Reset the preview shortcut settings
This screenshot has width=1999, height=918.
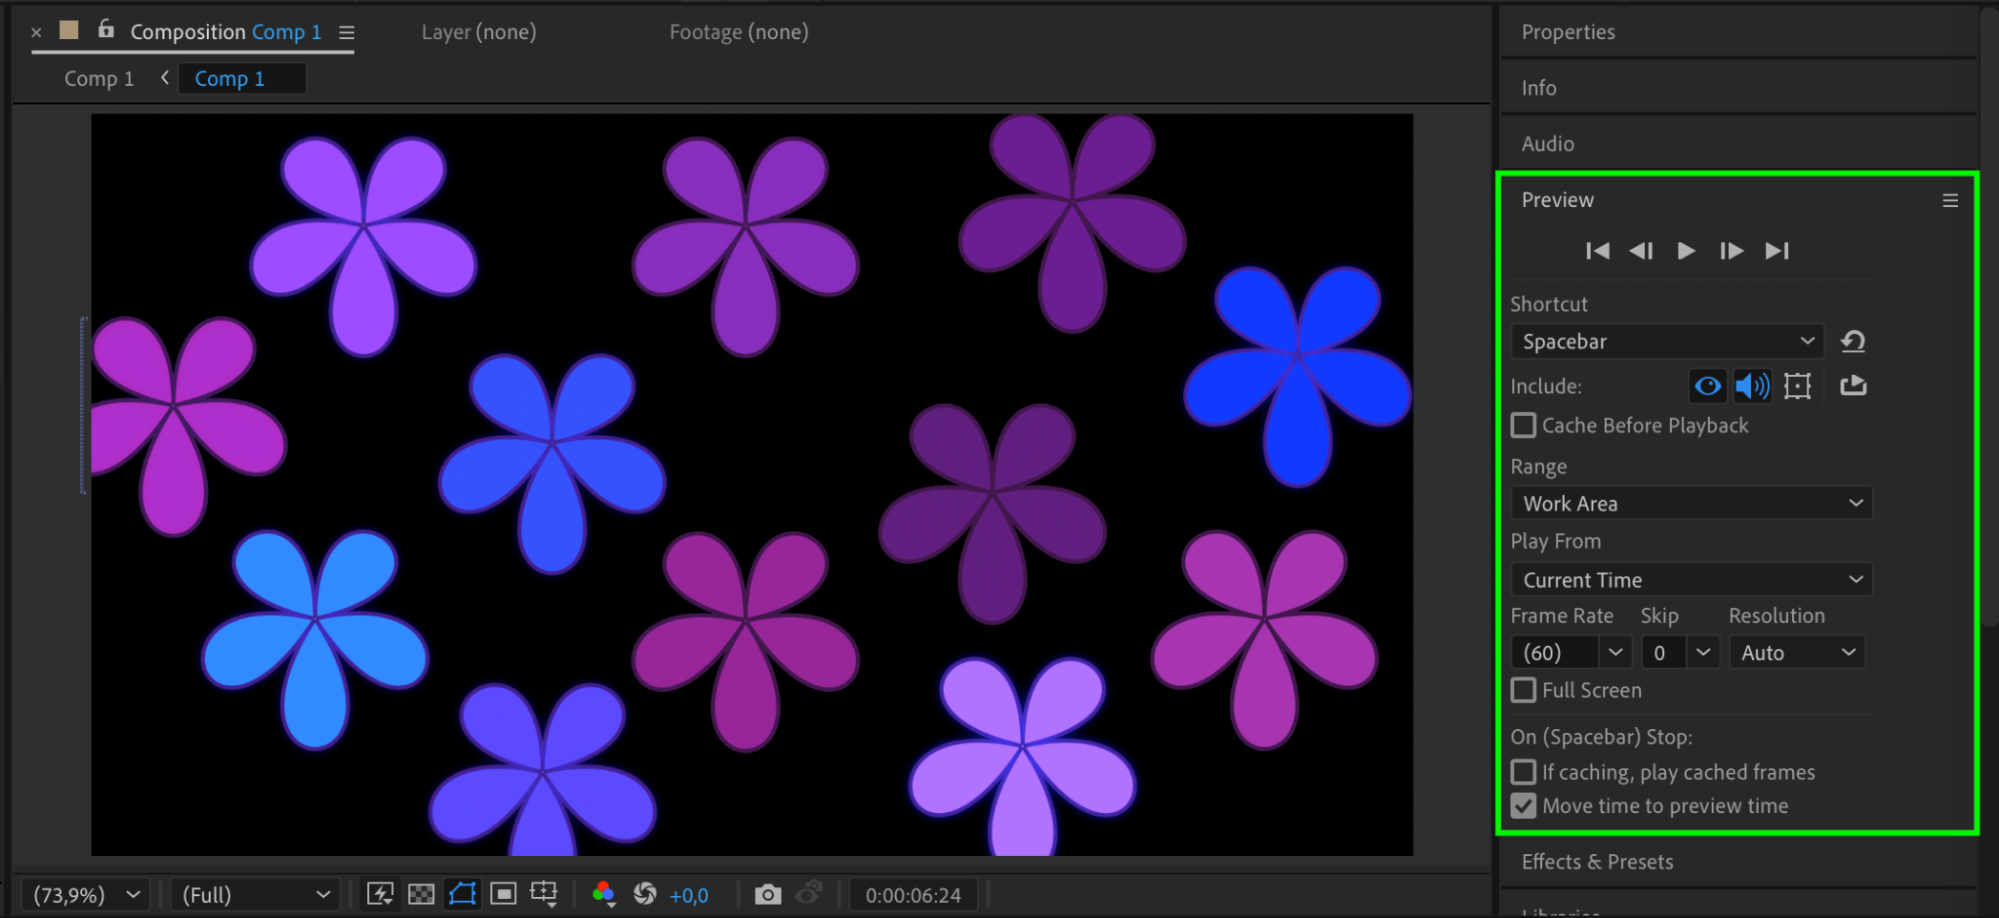1853,342
